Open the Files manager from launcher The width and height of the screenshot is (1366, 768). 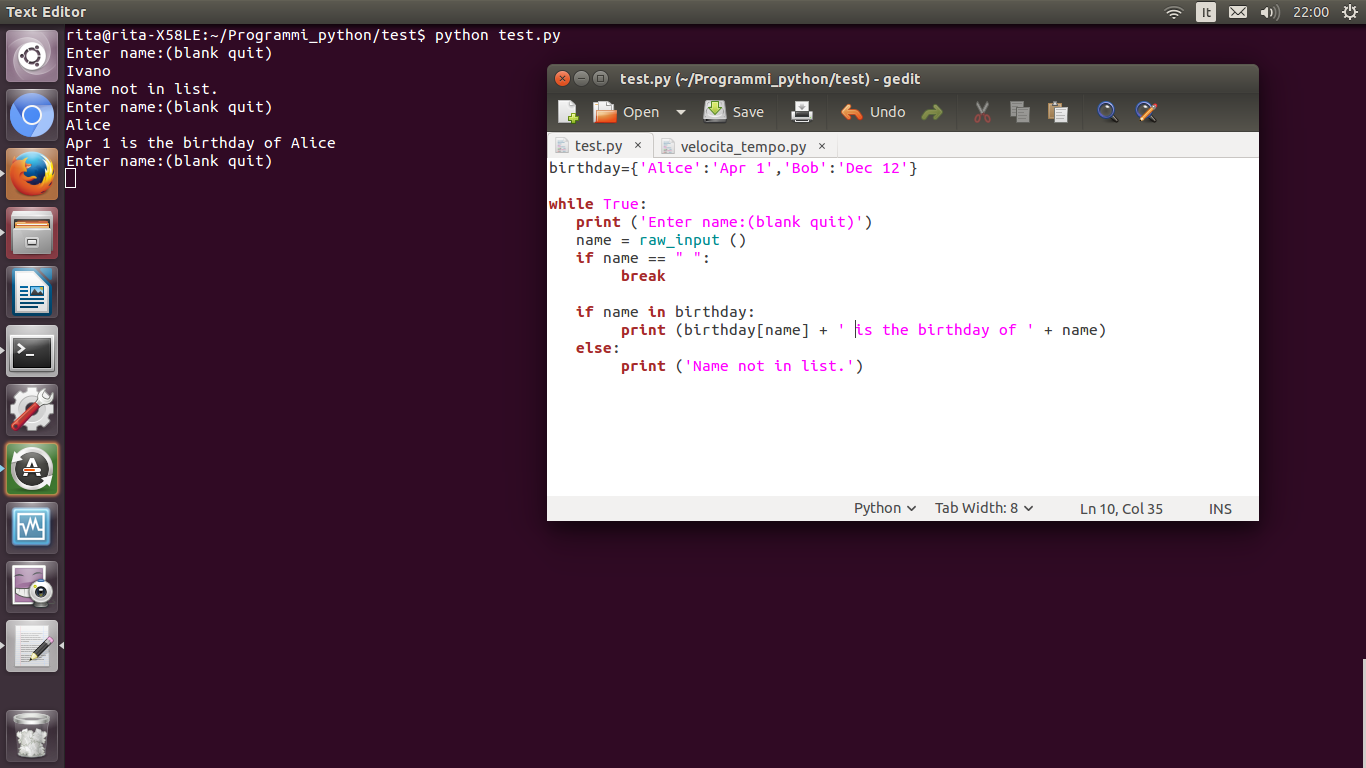pos(32,233)
